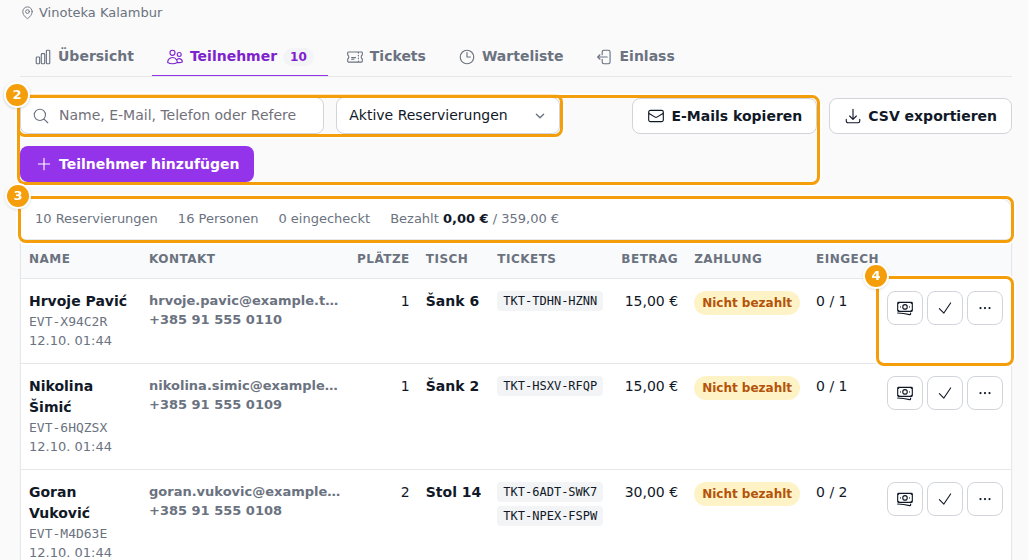The image size is (1028, 560).
Task: Click the BETRAG column header
Action: point(649,259)
